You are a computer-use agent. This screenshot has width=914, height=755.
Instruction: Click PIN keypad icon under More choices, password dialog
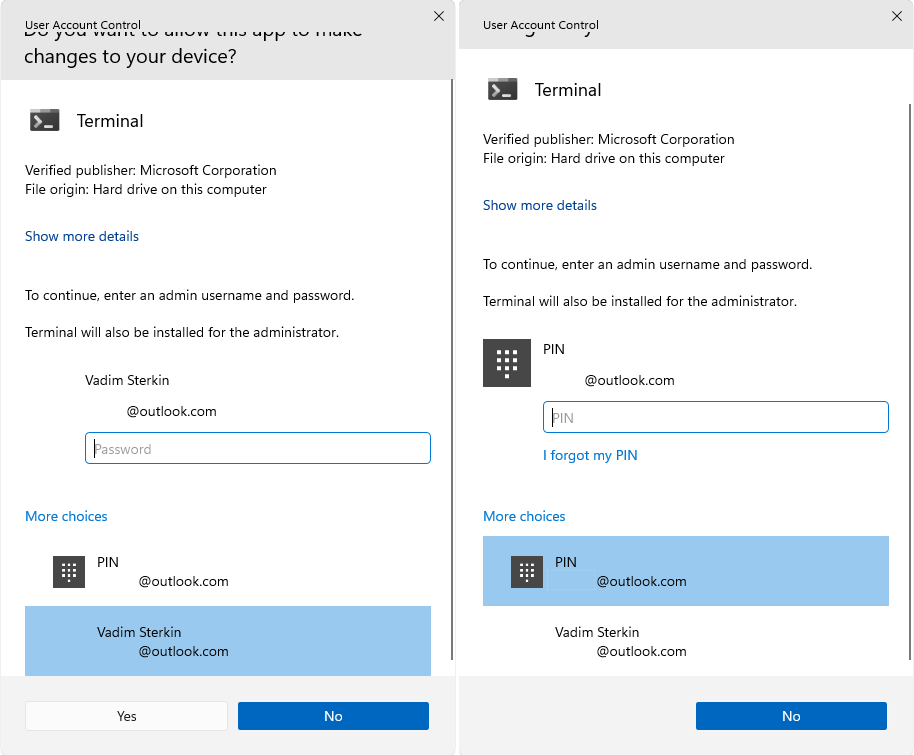point(69,571)
